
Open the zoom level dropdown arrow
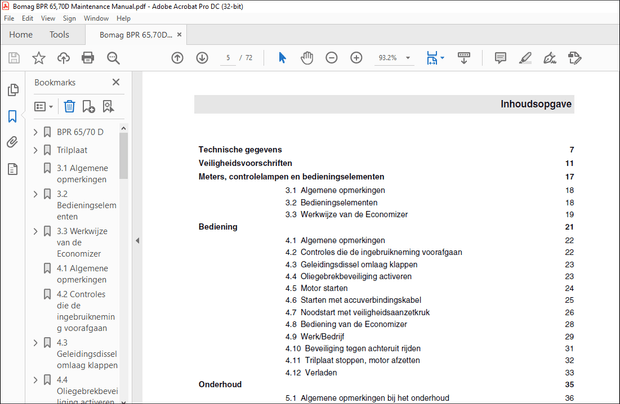[408, 58]
